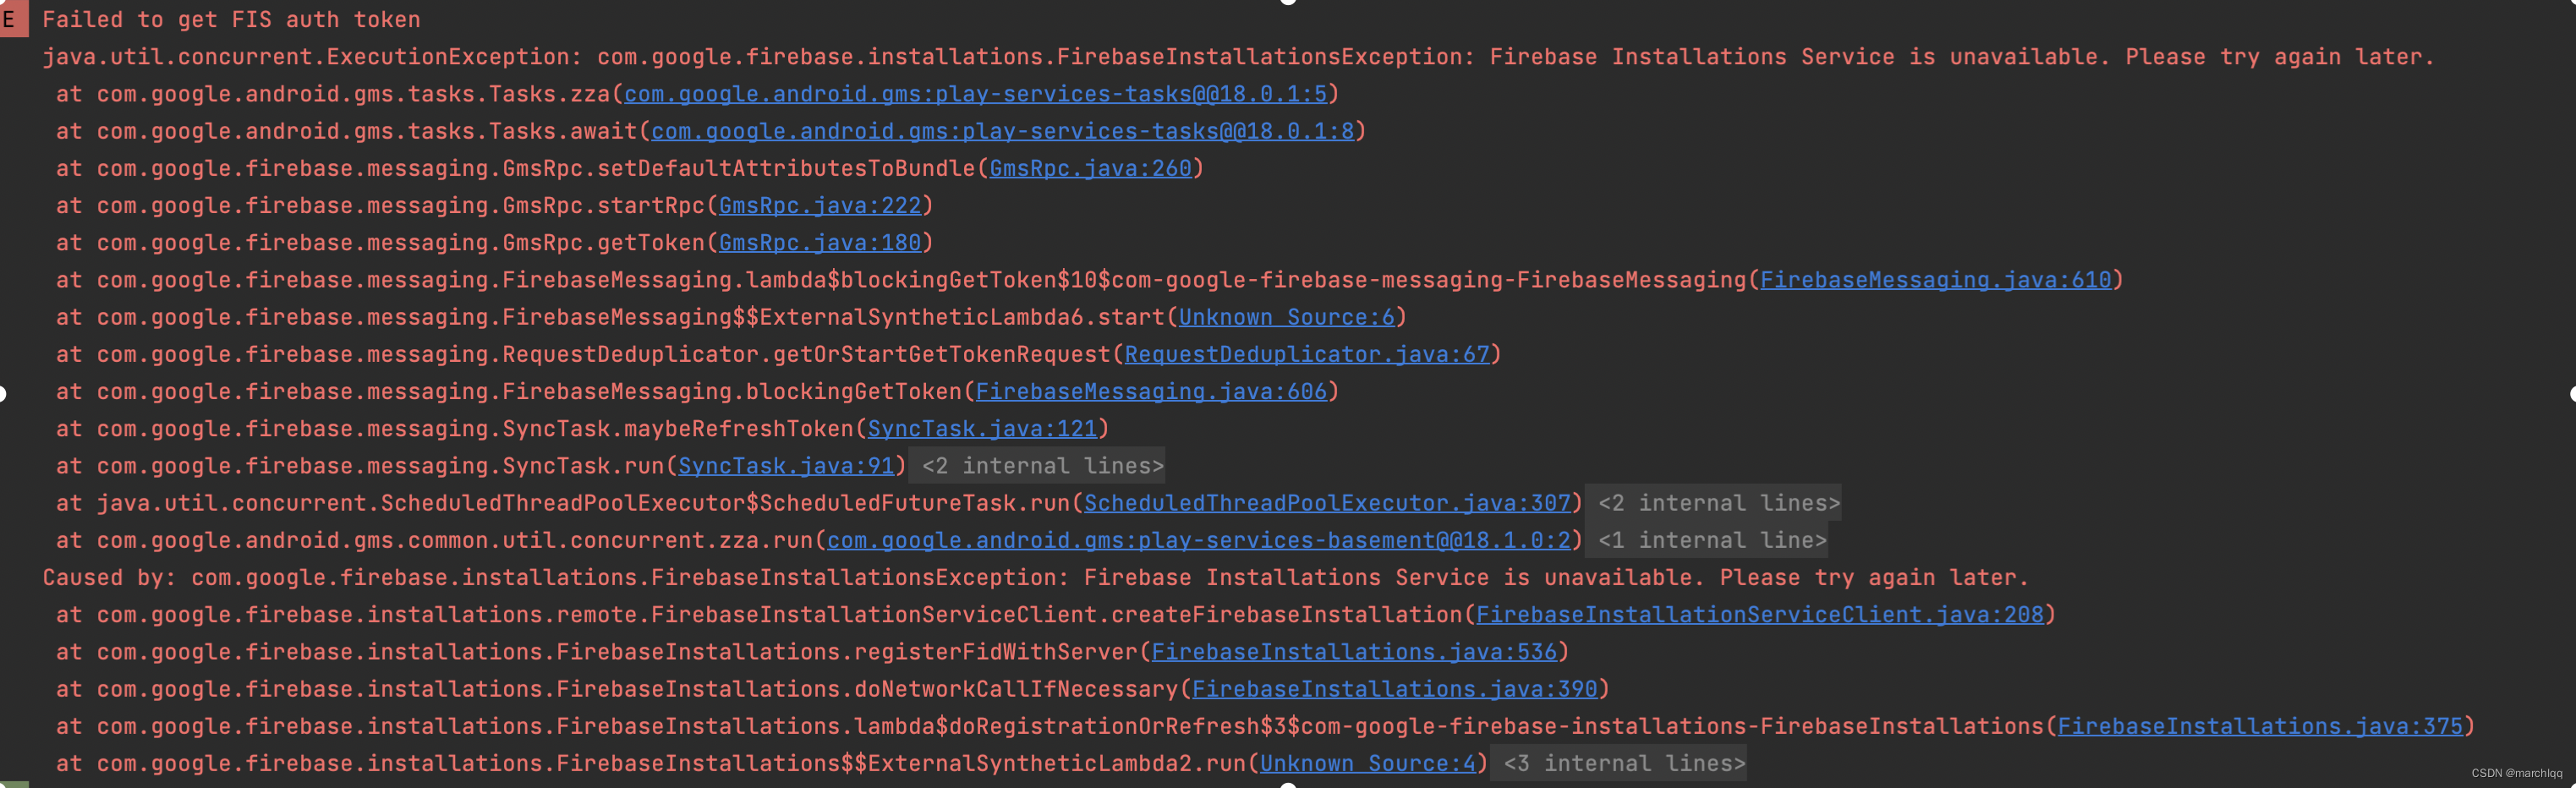Open SyncTask.java:91 link
This screenshot has width=2576, height=788.
[786, 466]
